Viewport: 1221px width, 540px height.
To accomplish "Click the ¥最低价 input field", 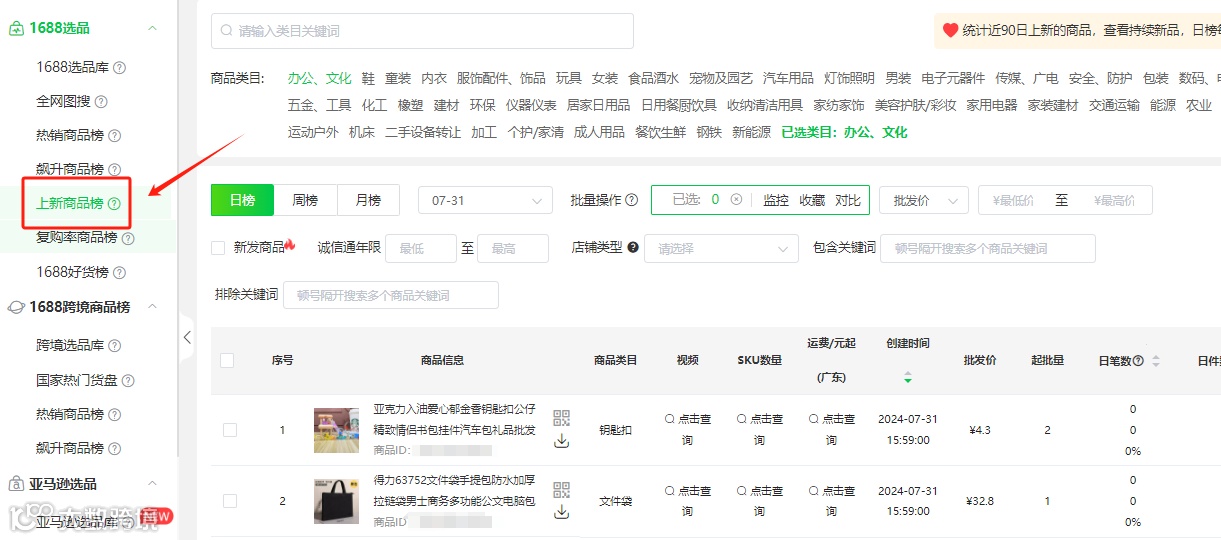I will [1013, 200].
